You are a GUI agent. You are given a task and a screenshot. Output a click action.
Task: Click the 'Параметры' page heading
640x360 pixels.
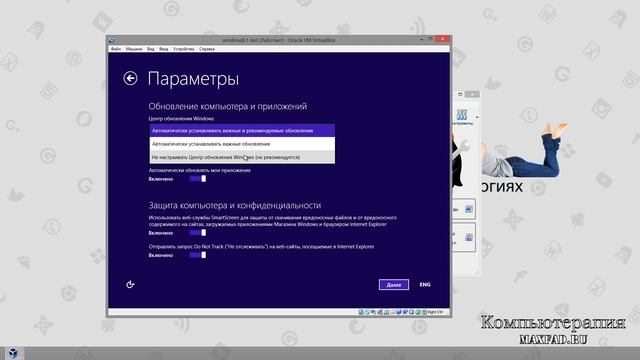193,78
